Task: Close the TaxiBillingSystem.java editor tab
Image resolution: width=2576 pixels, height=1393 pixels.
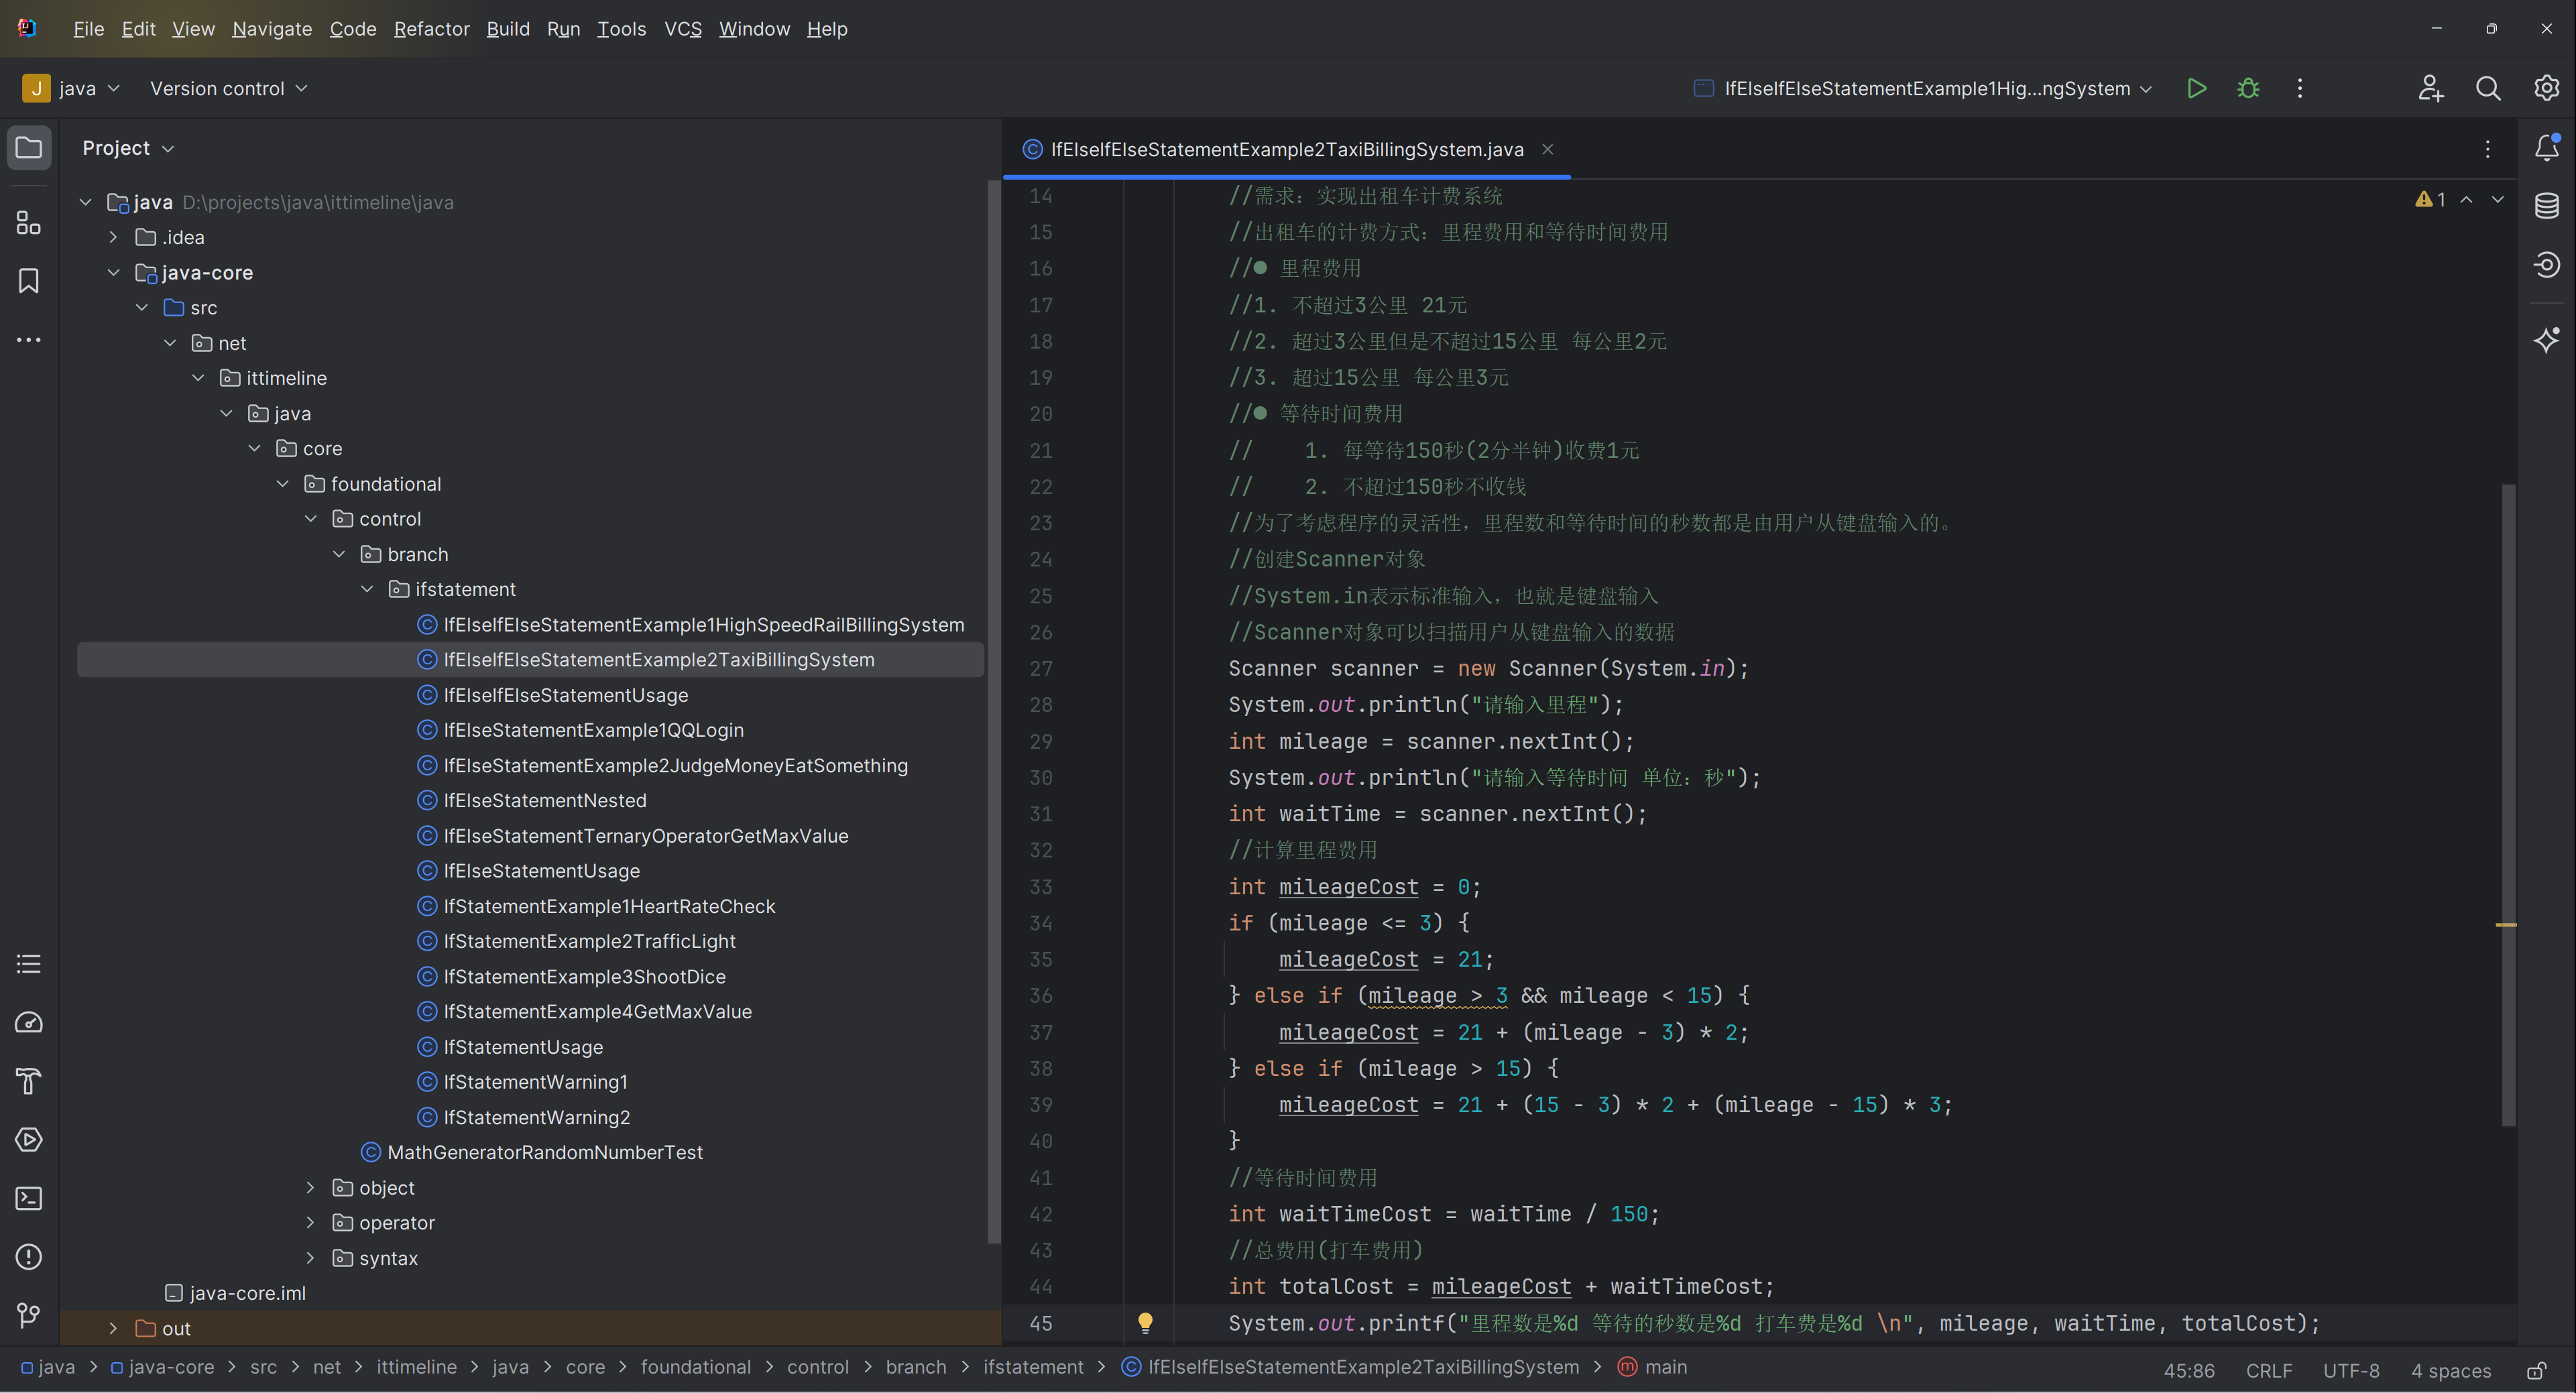Action: coord(1547,149)
